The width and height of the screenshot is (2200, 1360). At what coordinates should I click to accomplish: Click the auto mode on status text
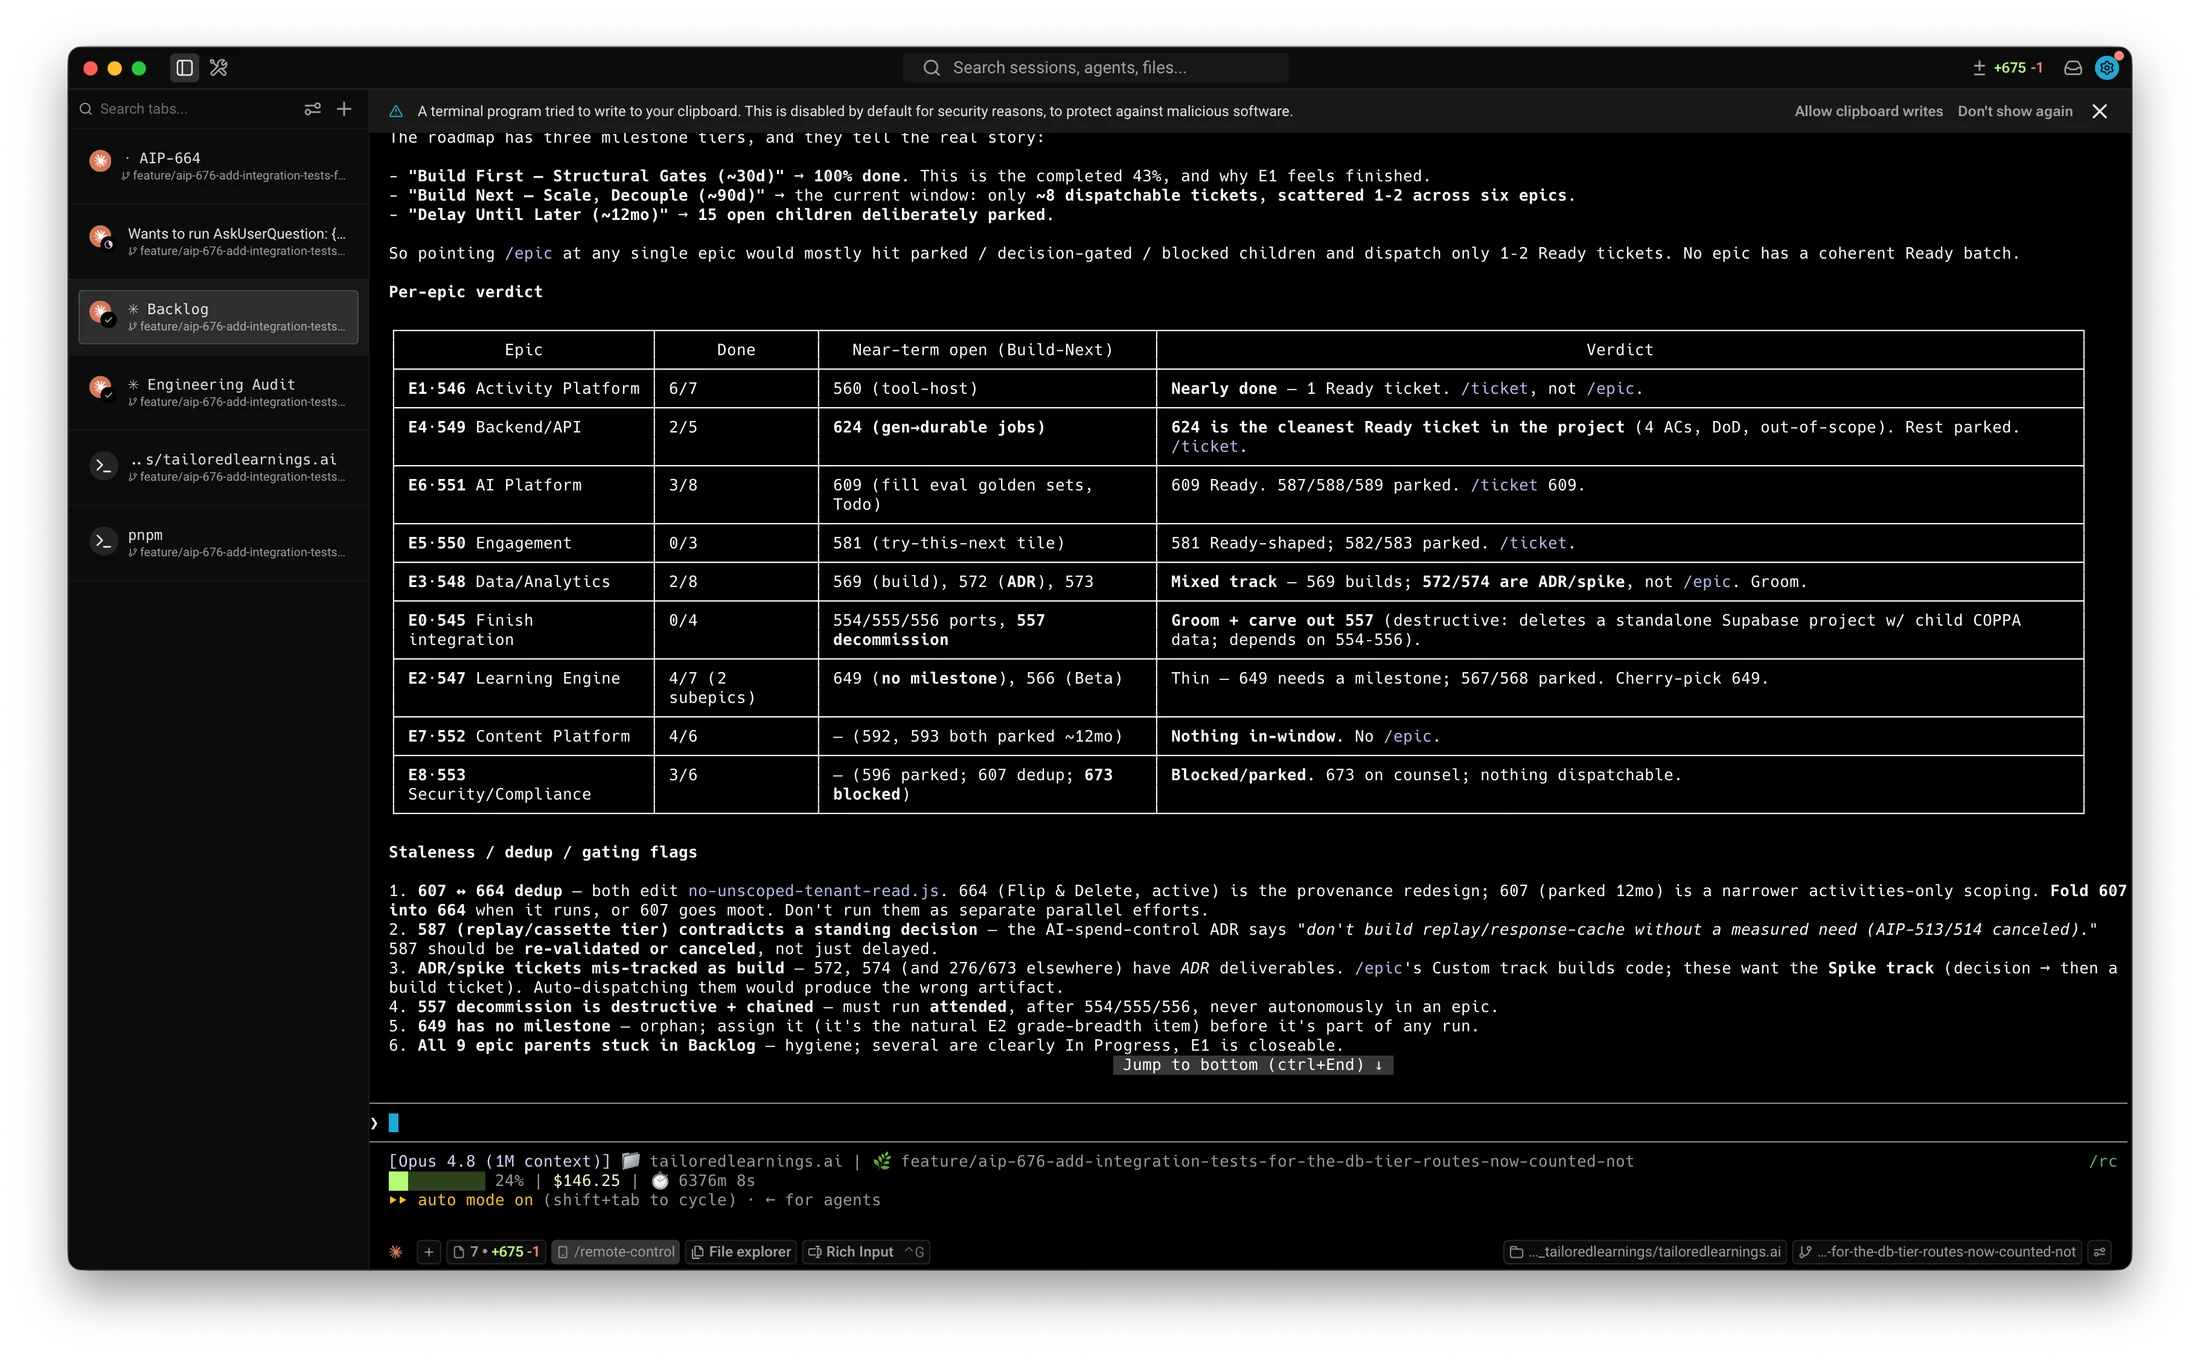[474, 1200]
